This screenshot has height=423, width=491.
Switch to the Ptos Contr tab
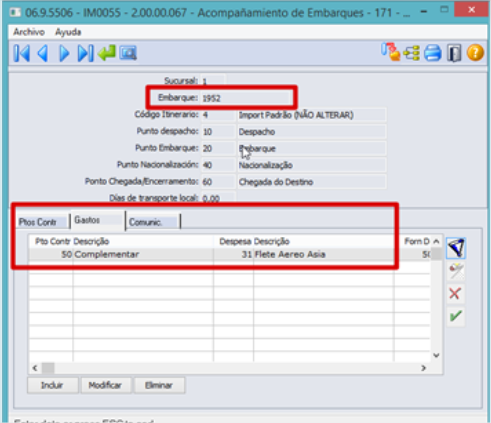click(42, 222)
